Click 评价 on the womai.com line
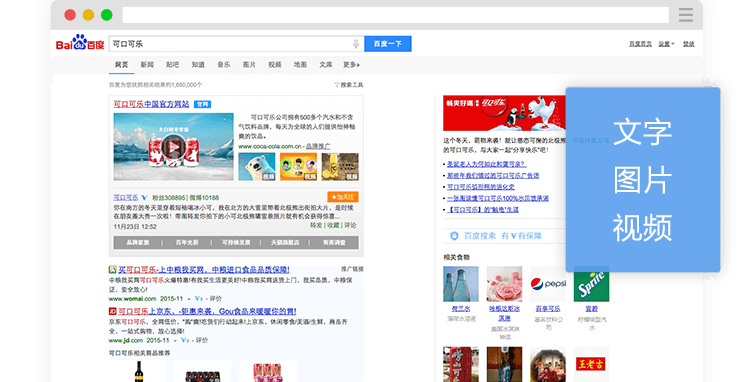 pyautogui.click(x=216, y=299)
